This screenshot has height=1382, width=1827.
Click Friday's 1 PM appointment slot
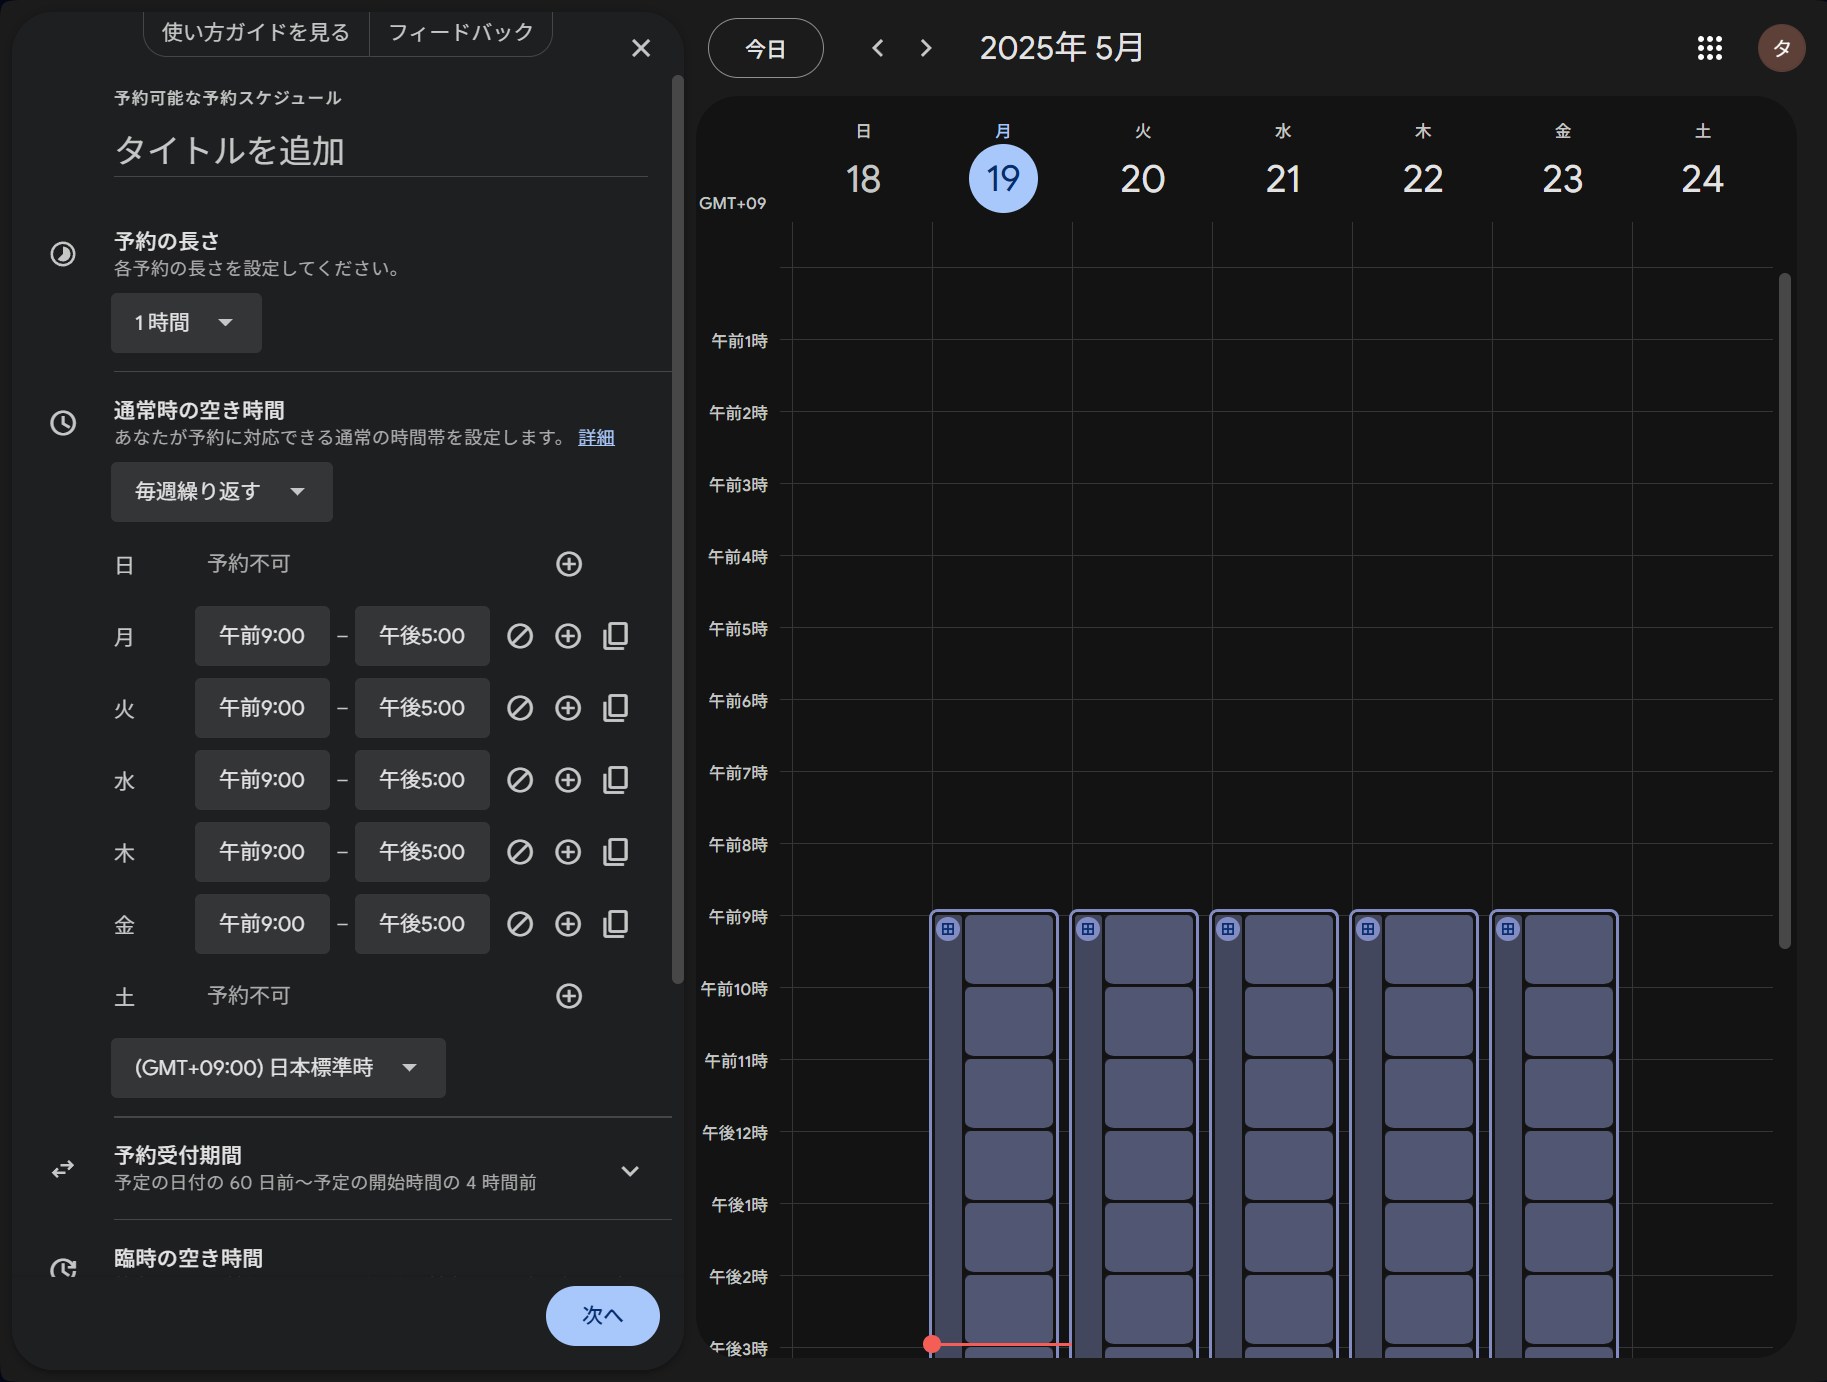[x=1569, y=1238]
